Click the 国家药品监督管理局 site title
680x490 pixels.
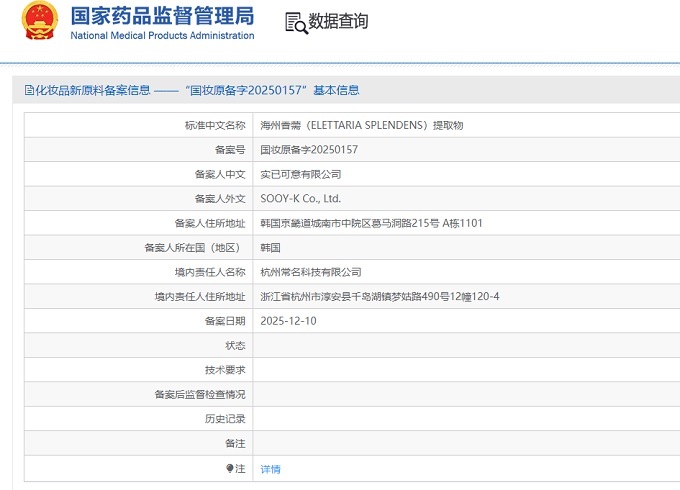(x=162, y=16)
